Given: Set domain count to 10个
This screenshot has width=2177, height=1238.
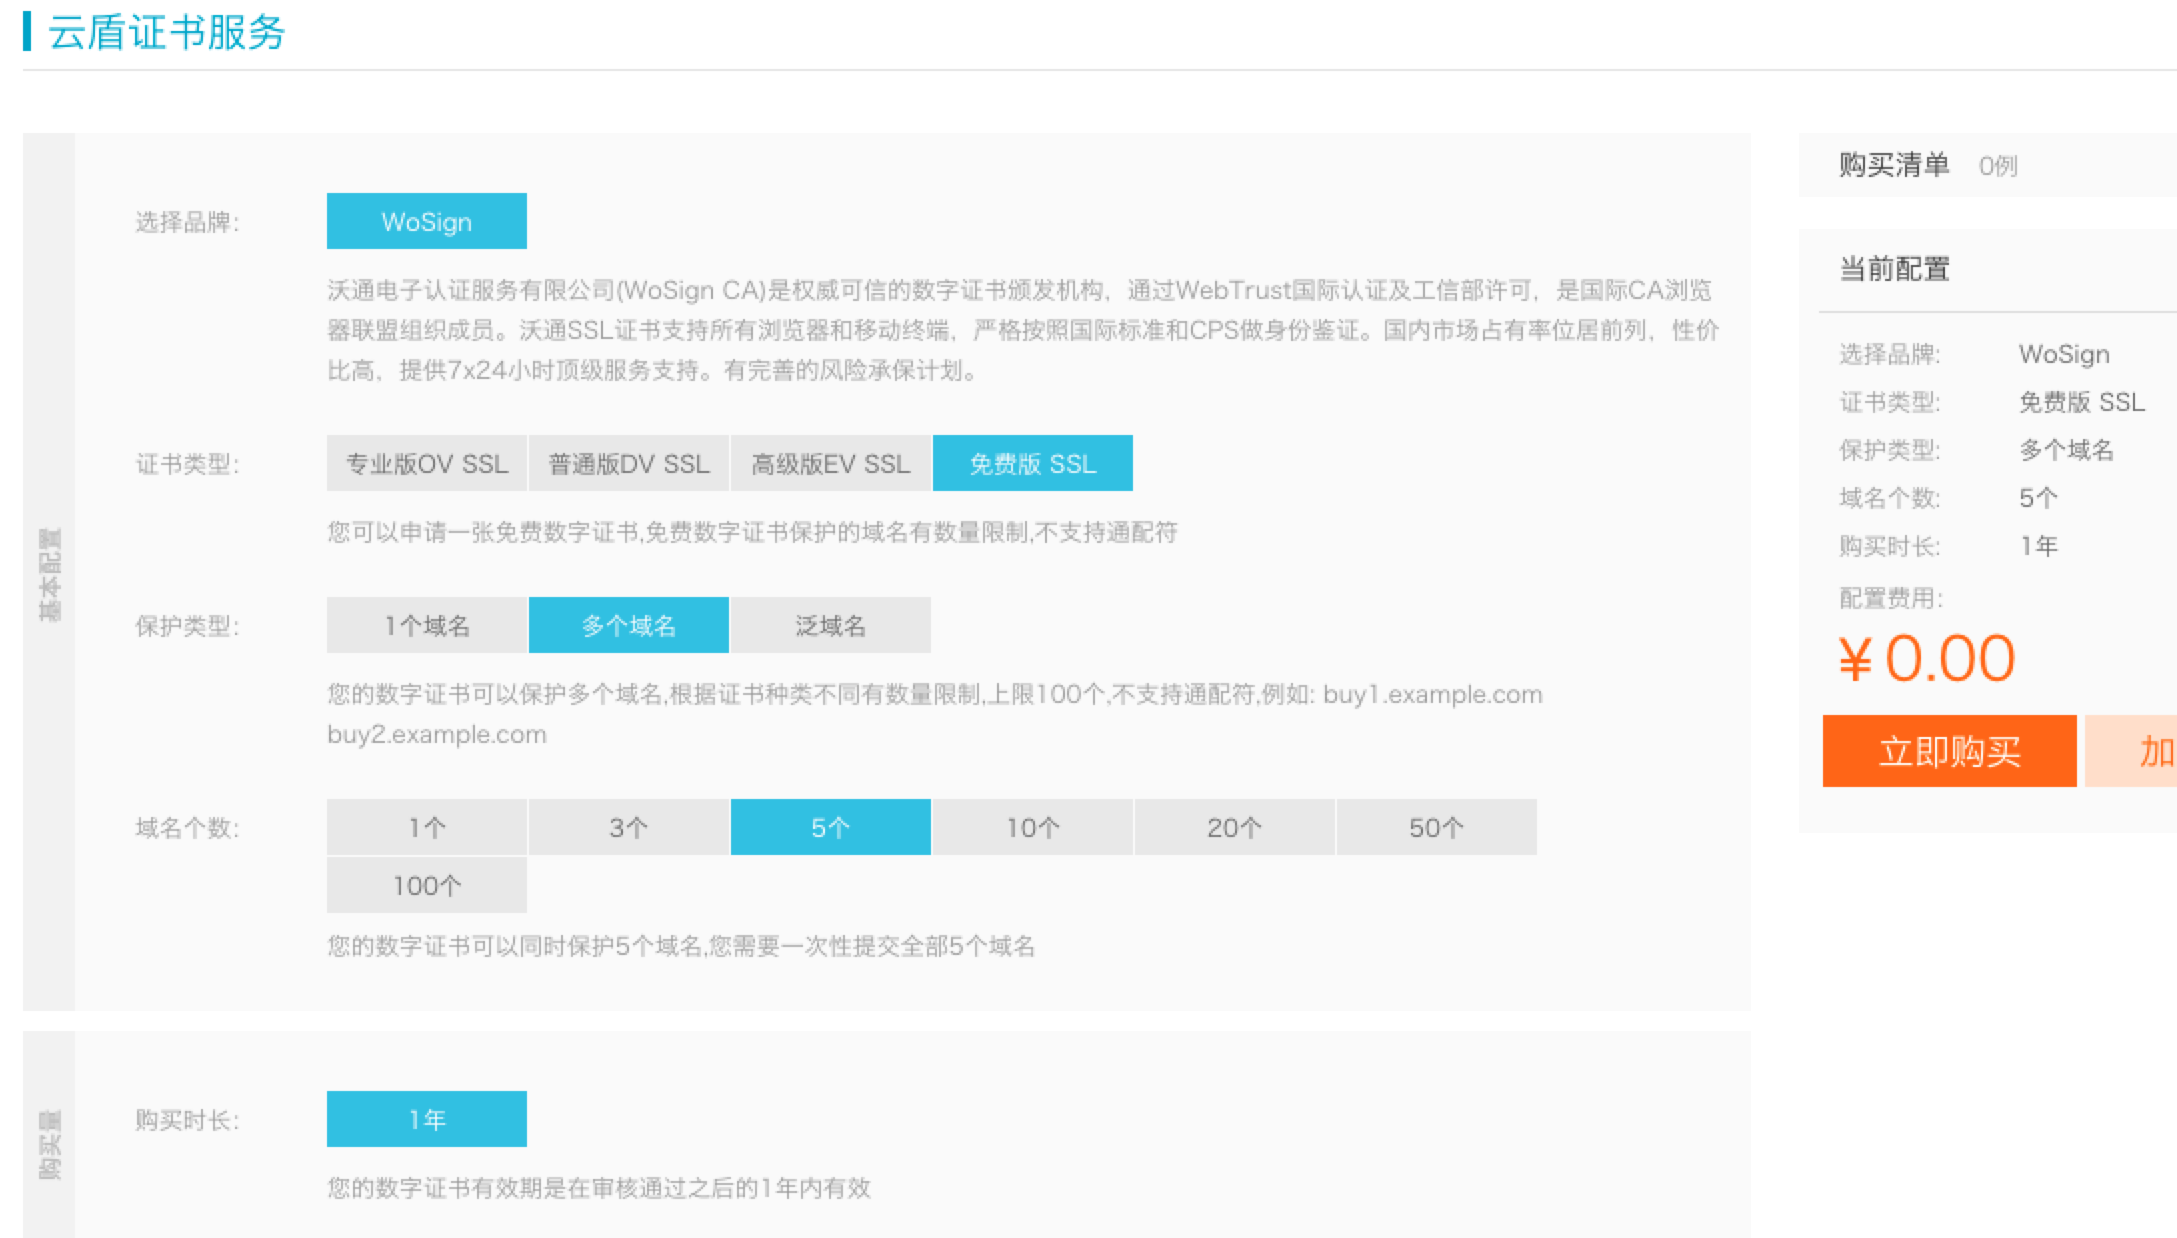Looking at the screenshot, I should (1032, 827).
